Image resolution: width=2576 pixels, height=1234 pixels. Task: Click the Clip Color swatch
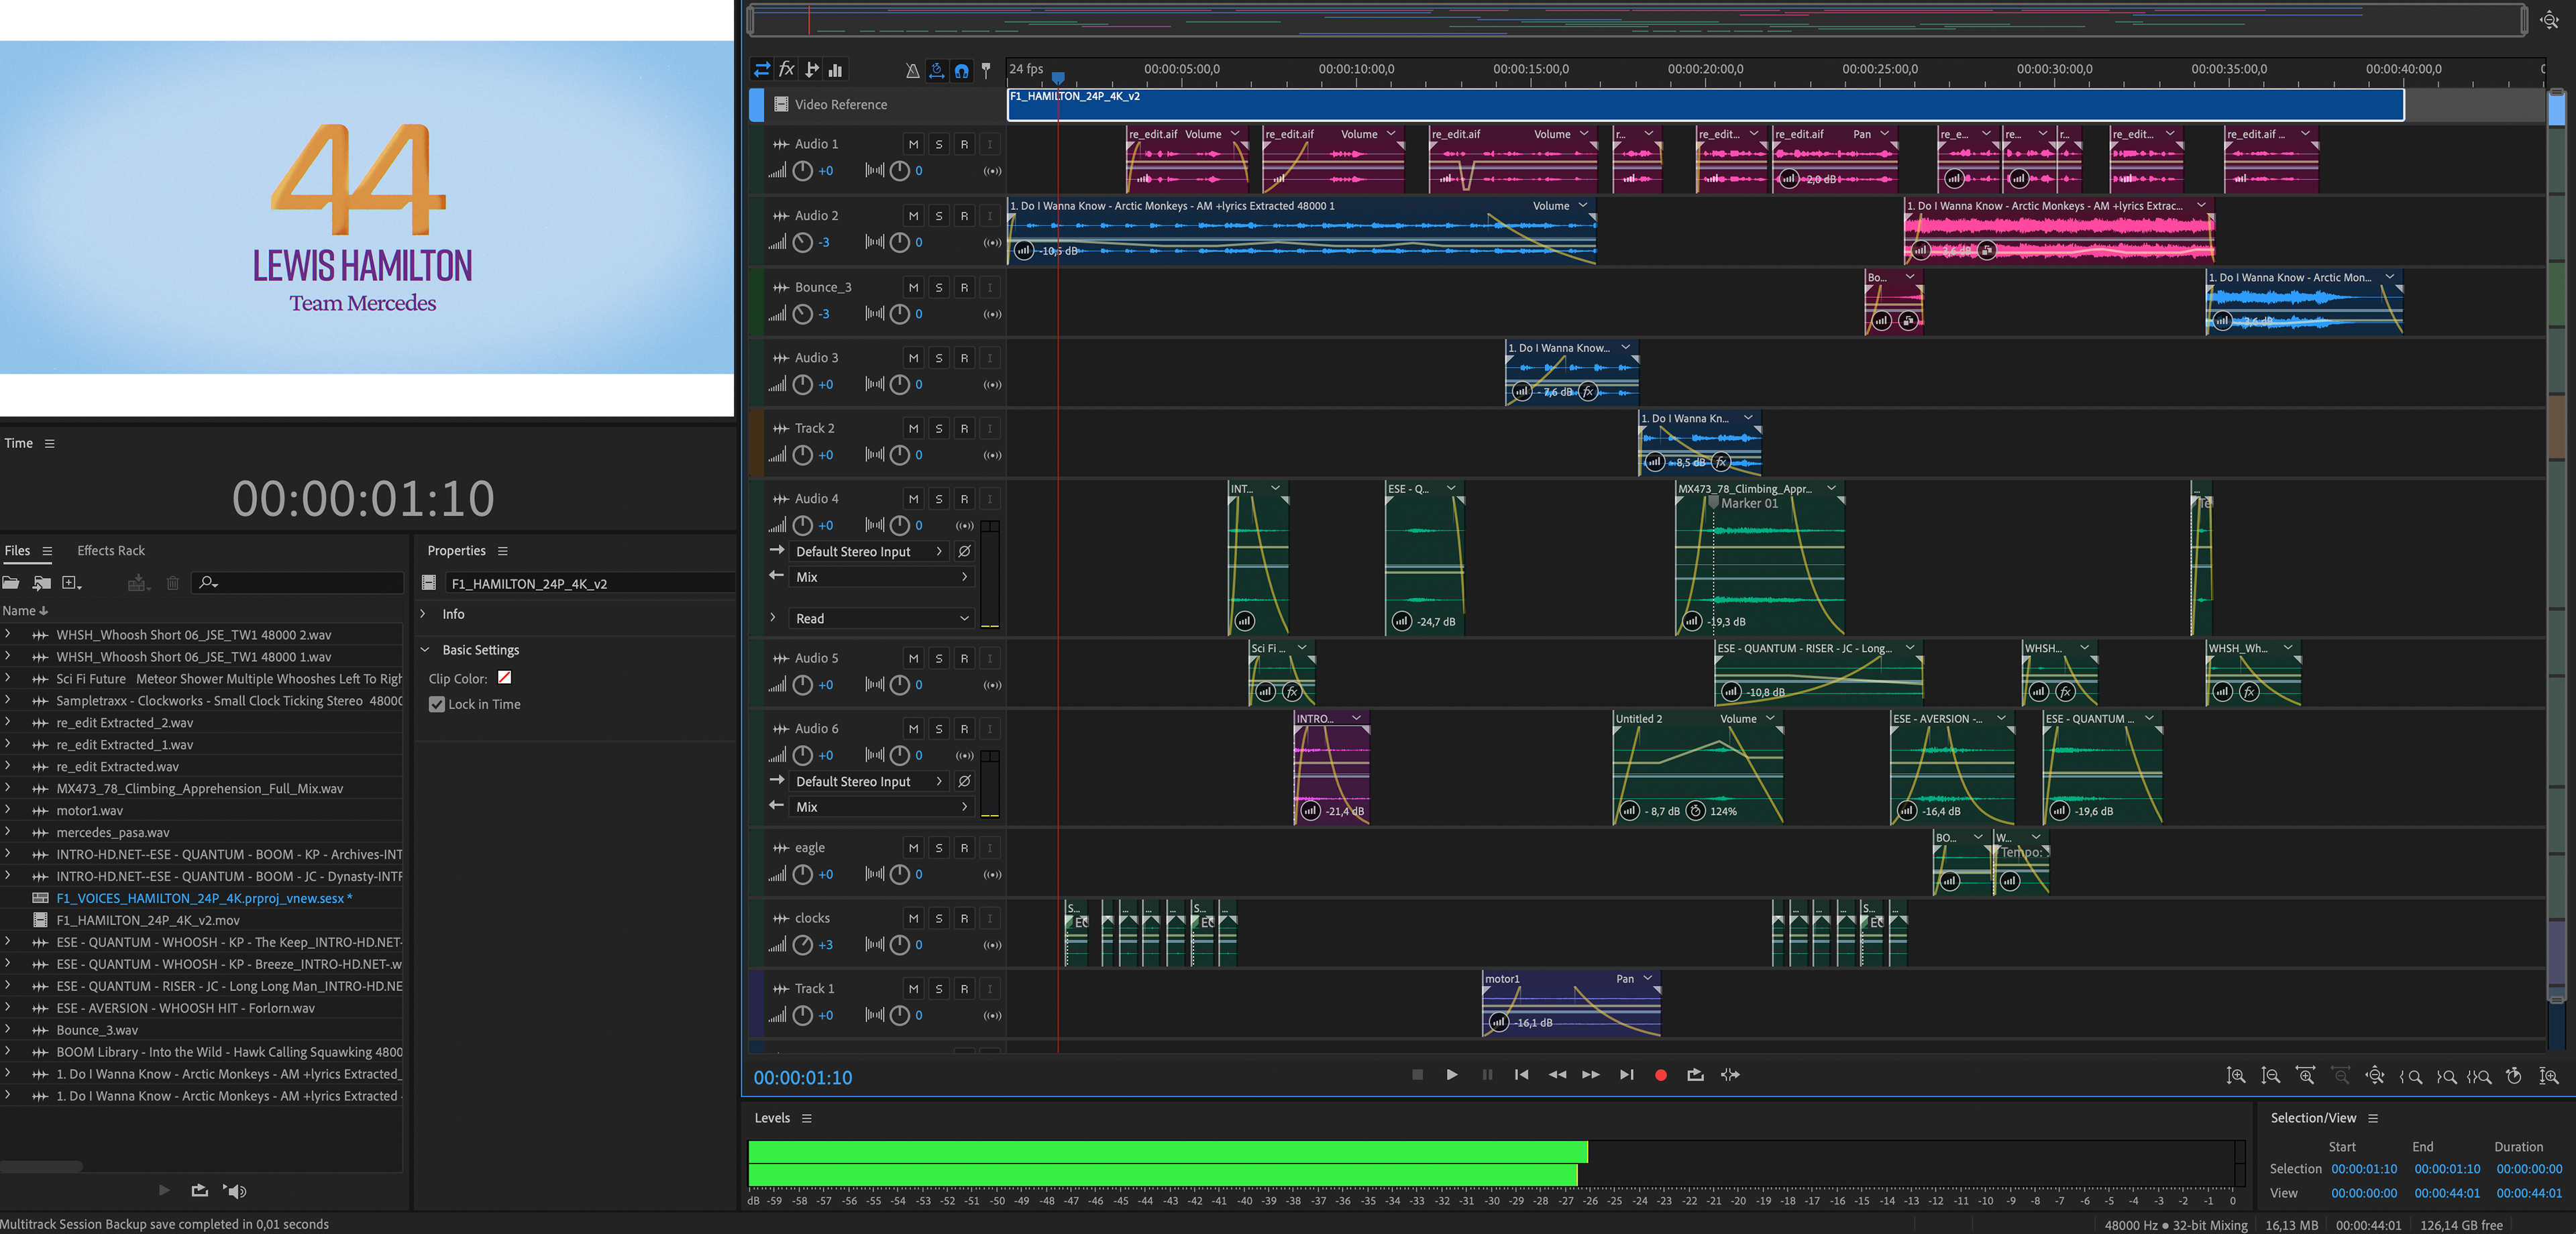(504, 677)
